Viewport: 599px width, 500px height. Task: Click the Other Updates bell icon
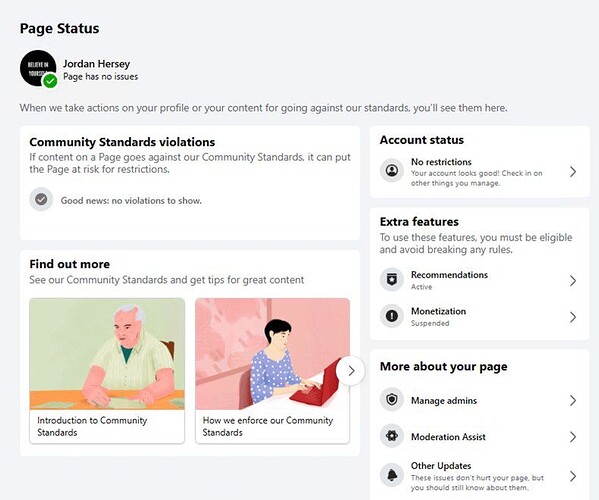pos(392,475)
